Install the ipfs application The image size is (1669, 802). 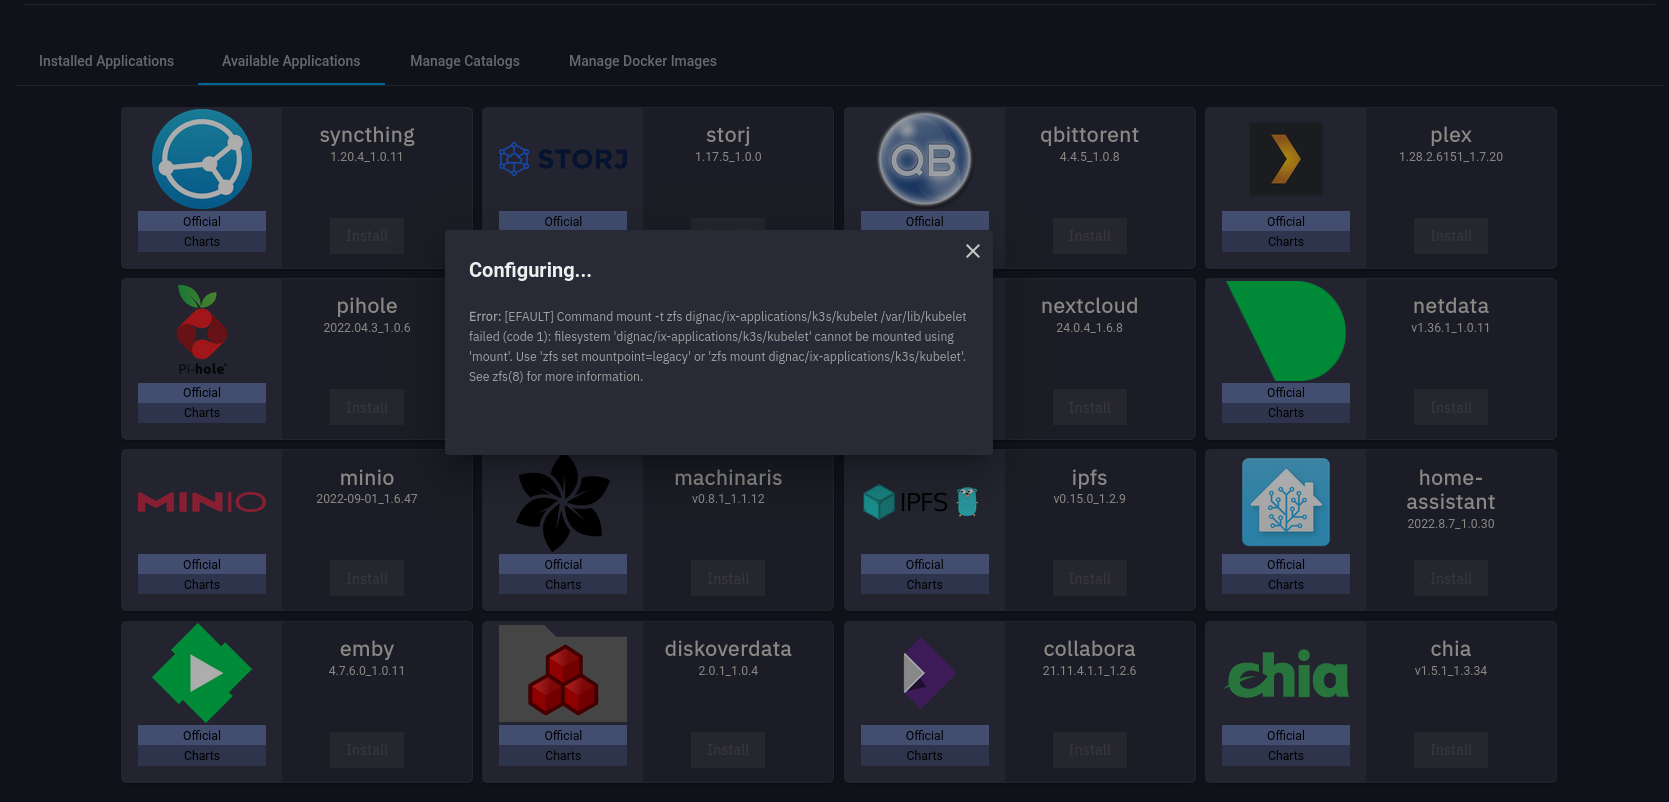(x=1089, y=578)
